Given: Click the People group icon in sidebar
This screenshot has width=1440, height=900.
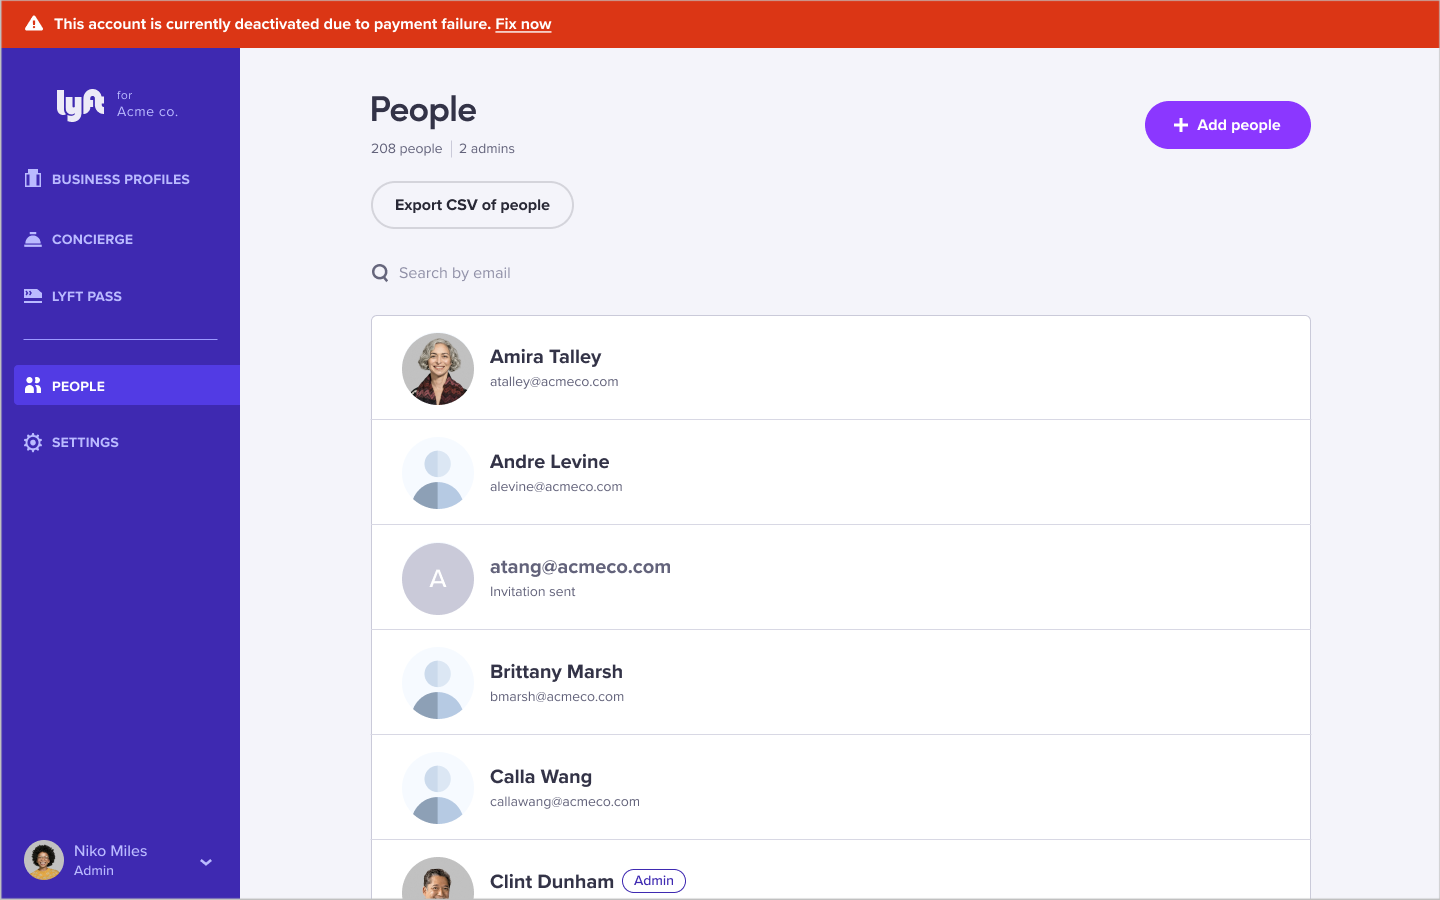Looking at the screenshot, I should [33, 385].
